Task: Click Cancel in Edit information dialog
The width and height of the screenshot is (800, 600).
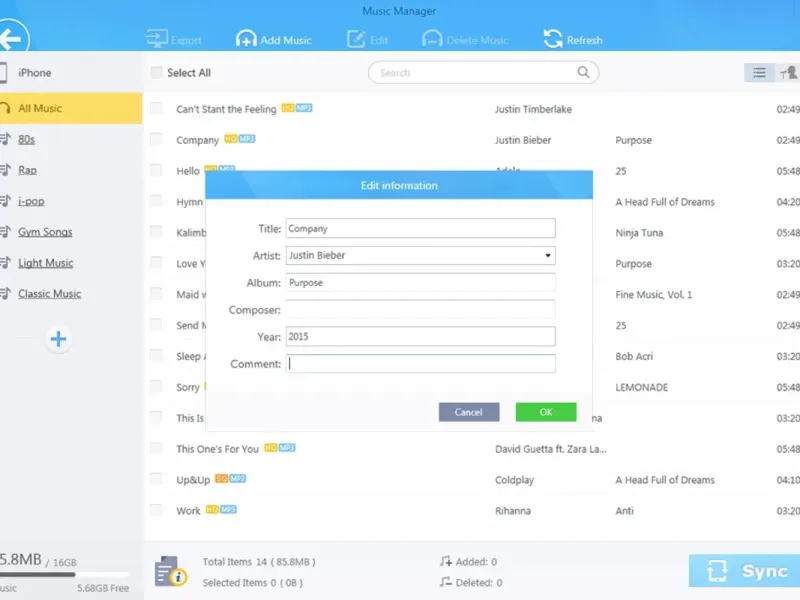Action: pyautogui.click(x=469, y=412)
